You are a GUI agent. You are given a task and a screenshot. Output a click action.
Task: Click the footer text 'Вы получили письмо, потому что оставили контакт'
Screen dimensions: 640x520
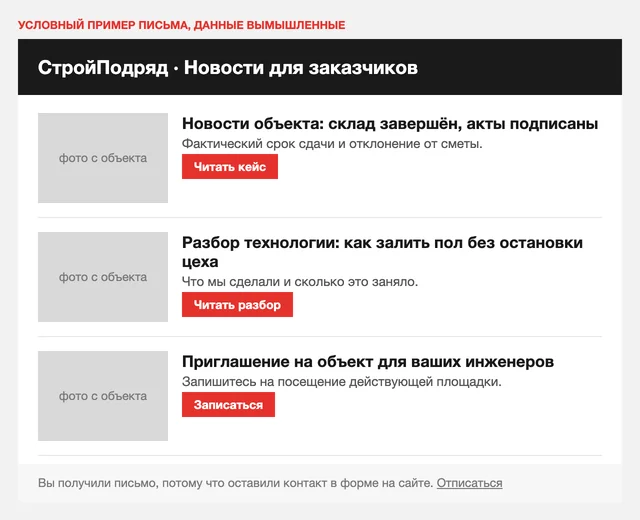click(182, 483)
